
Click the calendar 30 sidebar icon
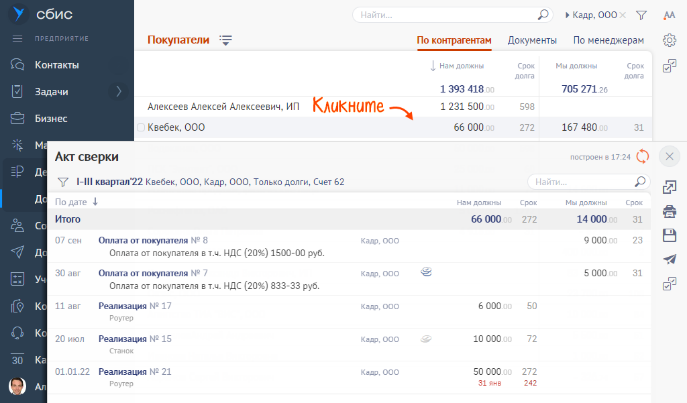pyautogui.click(x=17, y=359)
